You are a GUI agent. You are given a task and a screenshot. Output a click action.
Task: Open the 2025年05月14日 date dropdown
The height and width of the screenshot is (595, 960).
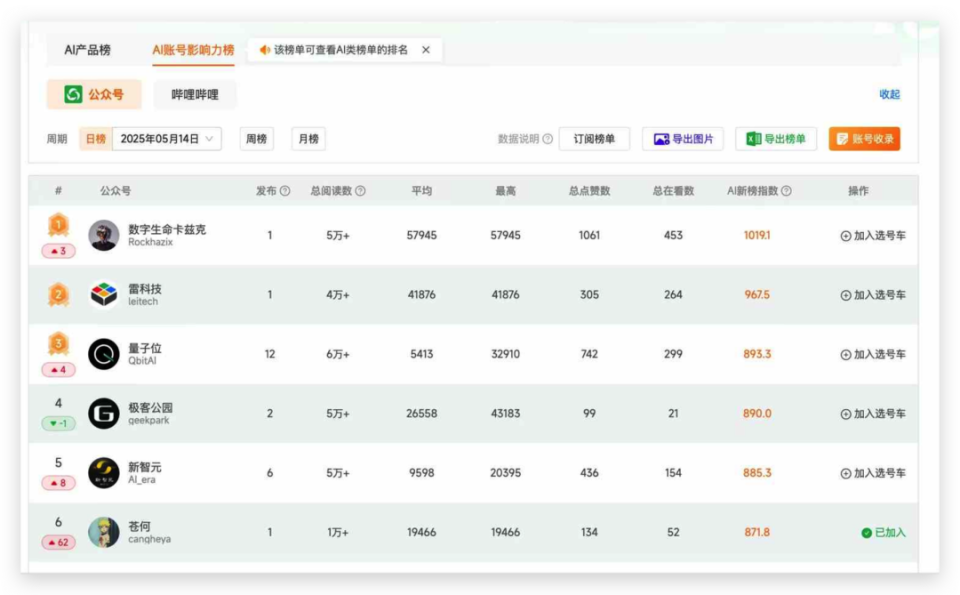(x=167, y=139)
